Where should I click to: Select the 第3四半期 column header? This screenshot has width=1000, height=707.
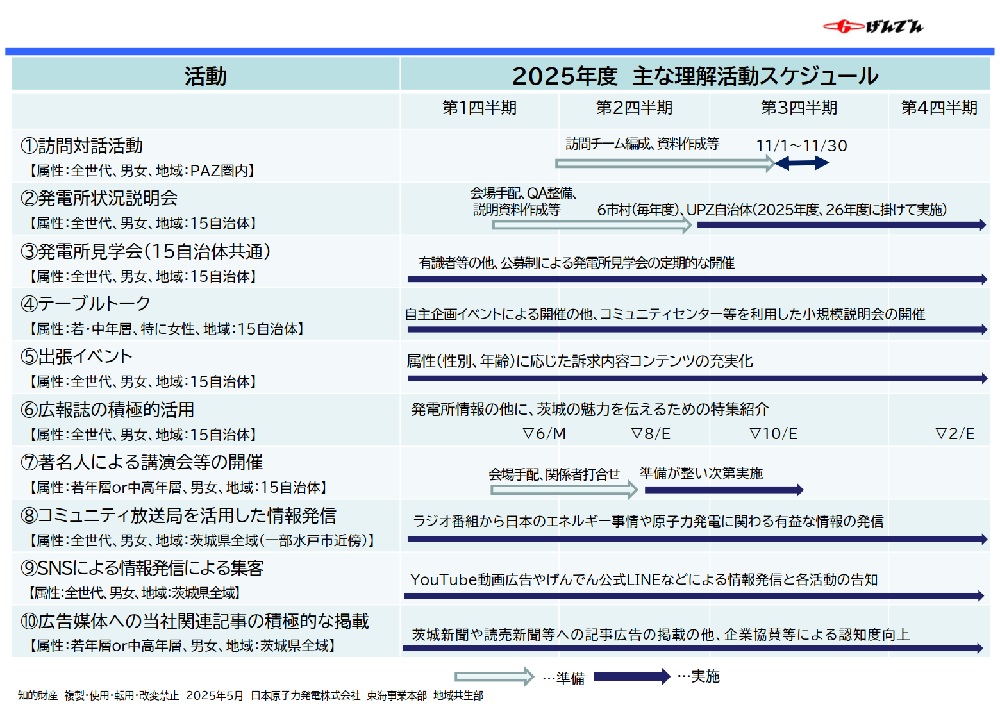pyautogui.click(x=799, y=108)
